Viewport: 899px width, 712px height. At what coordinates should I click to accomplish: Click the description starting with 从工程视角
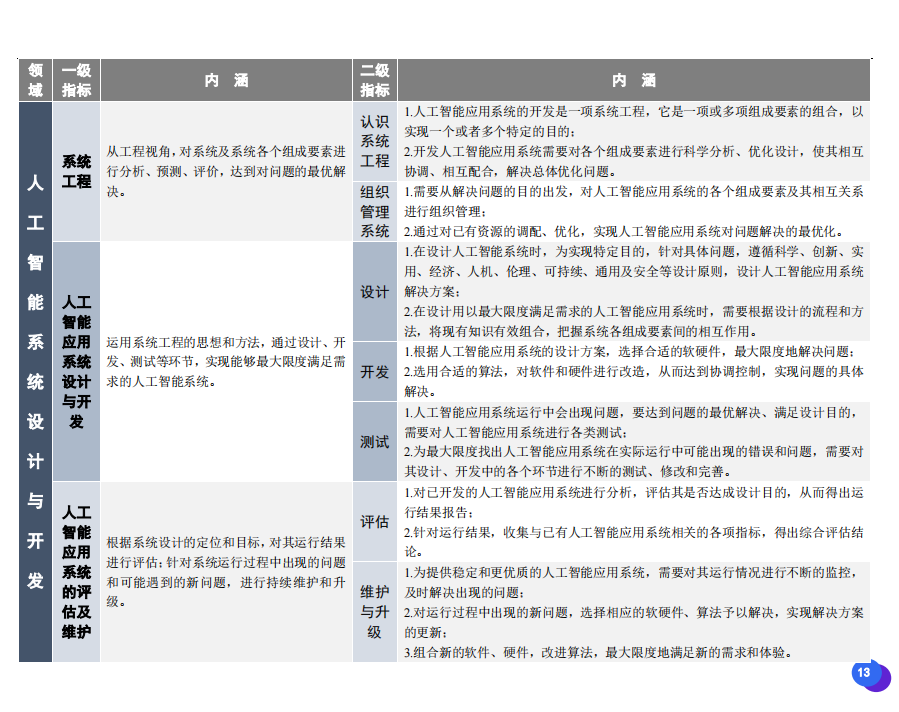227,171
